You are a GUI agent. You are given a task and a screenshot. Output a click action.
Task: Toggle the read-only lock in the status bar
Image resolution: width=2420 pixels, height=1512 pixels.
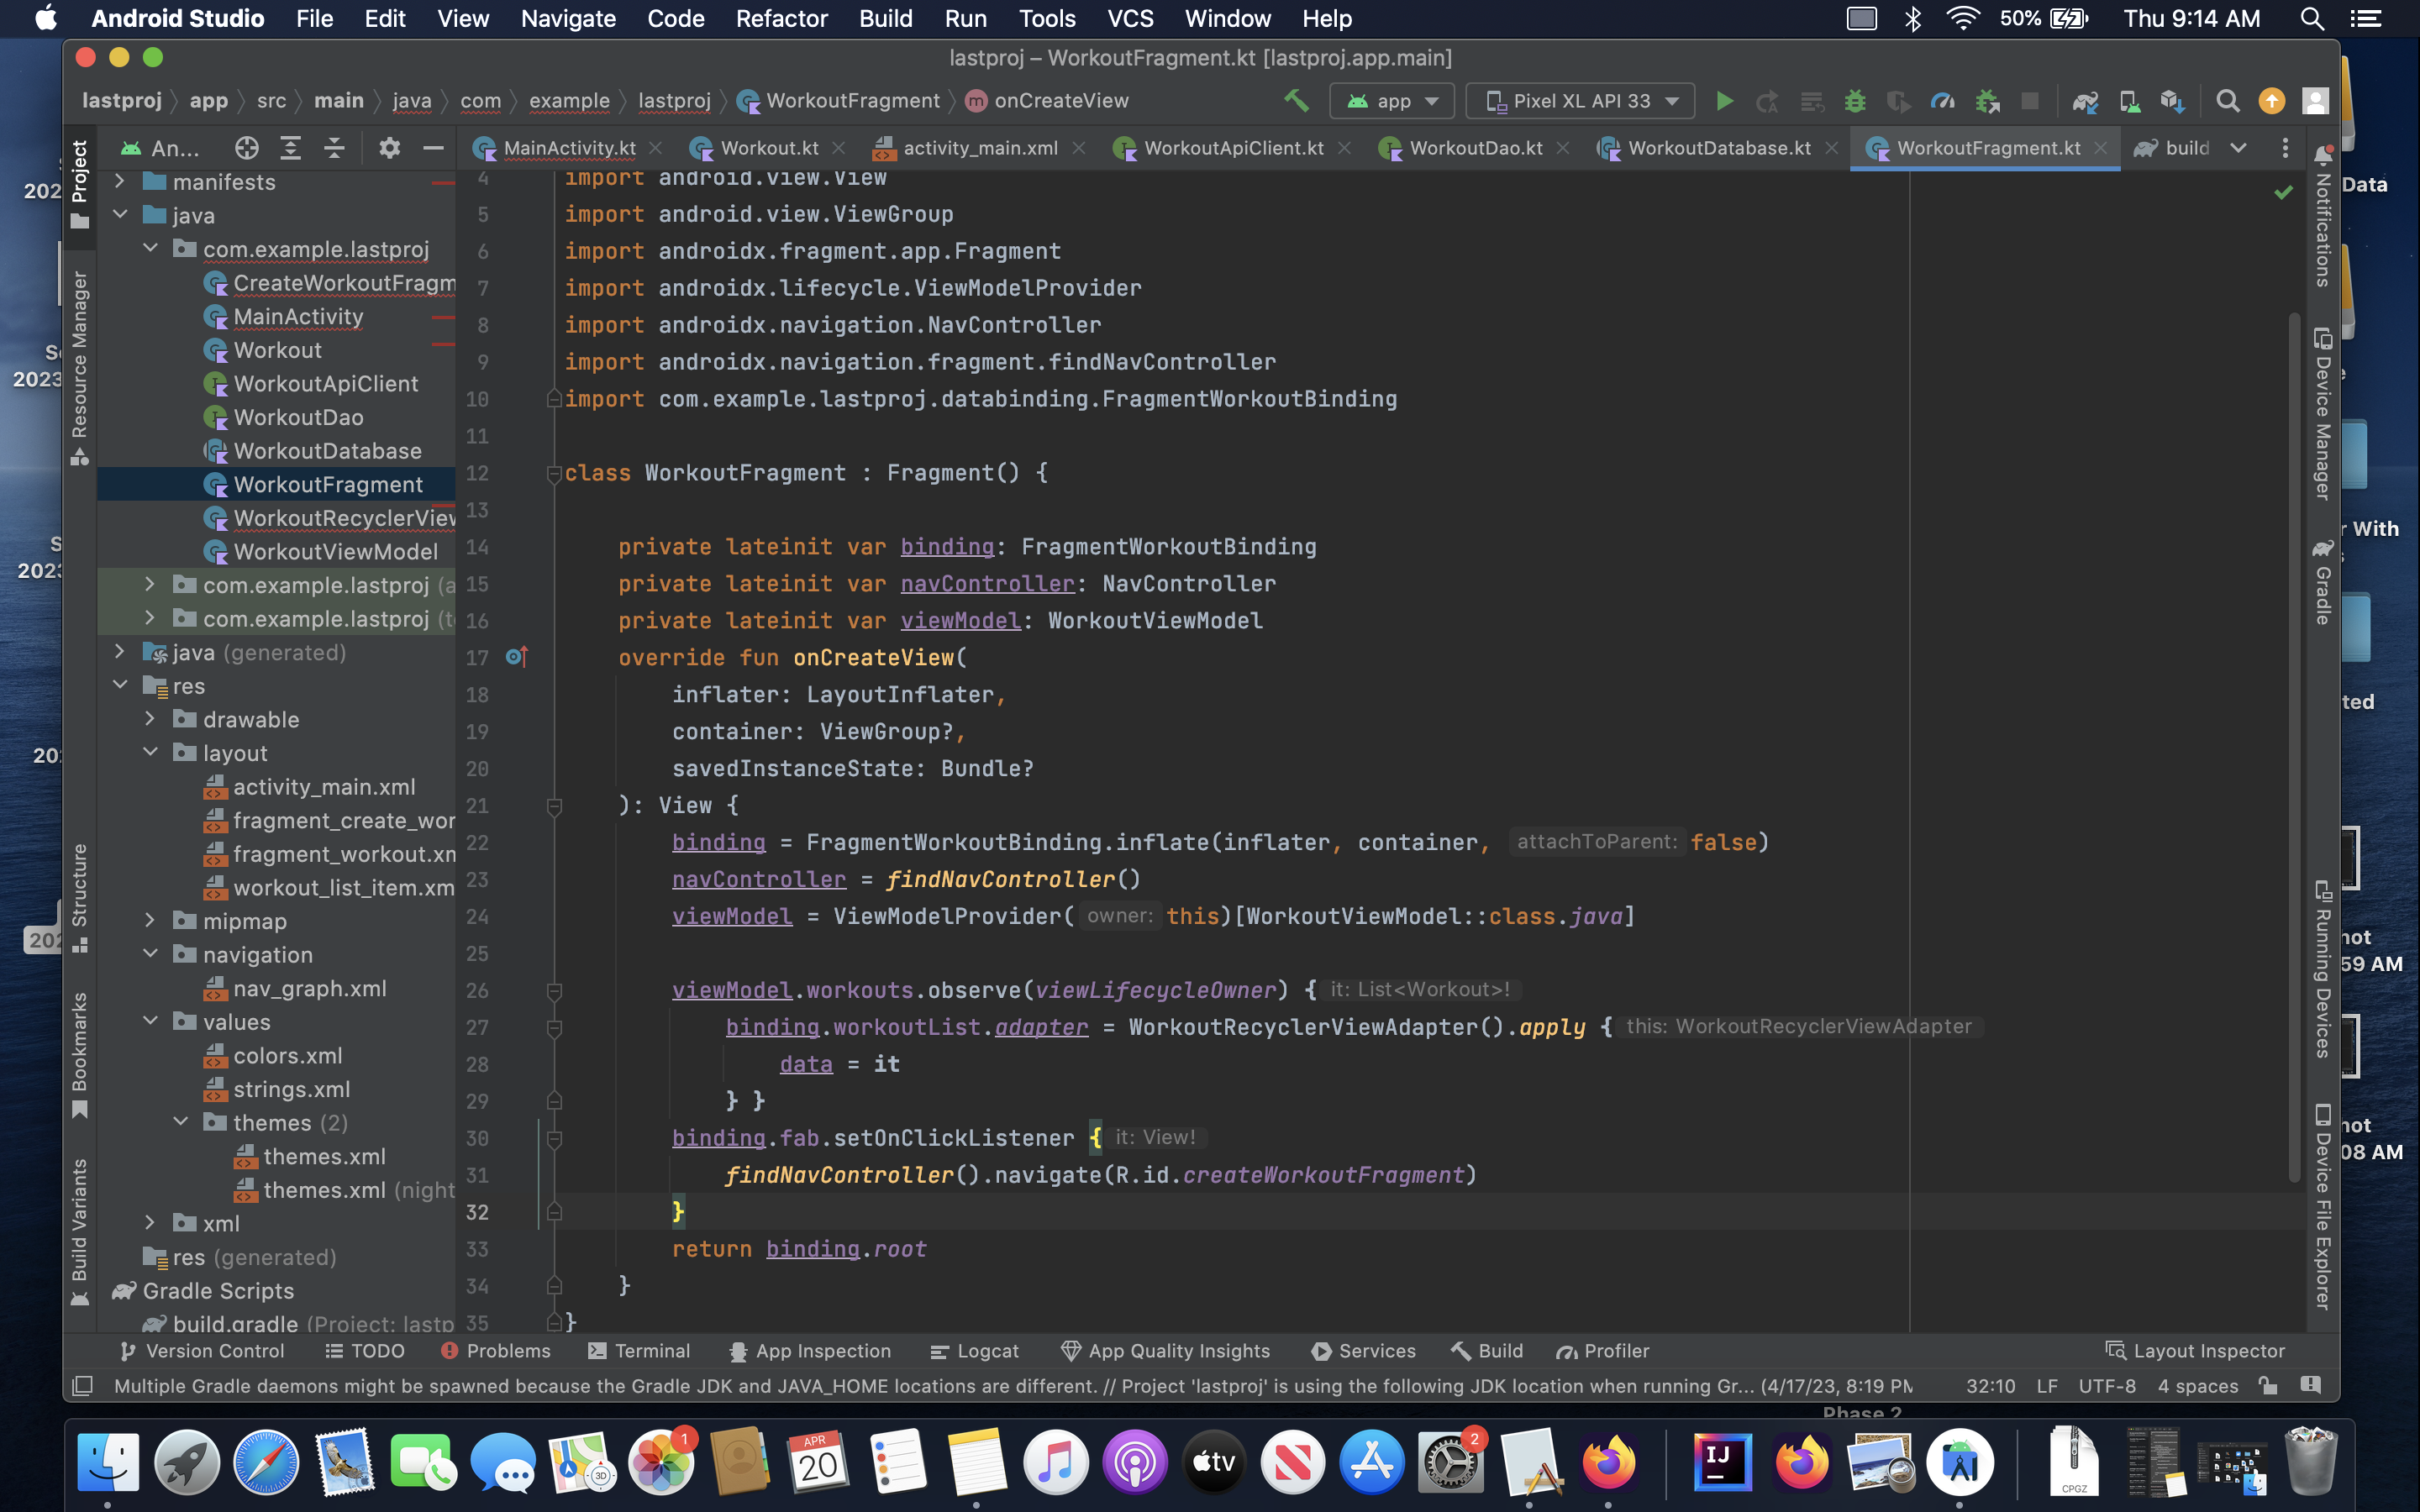click(2268, 1385)
